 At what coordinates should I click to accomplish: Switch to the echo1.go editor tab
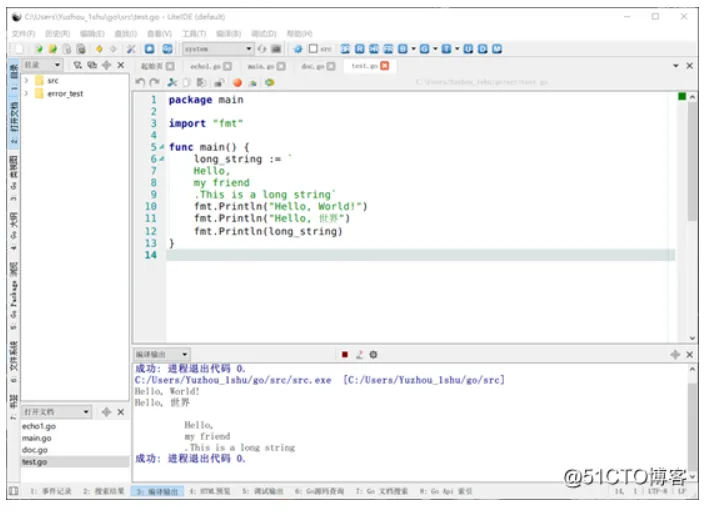pos(210,66)
